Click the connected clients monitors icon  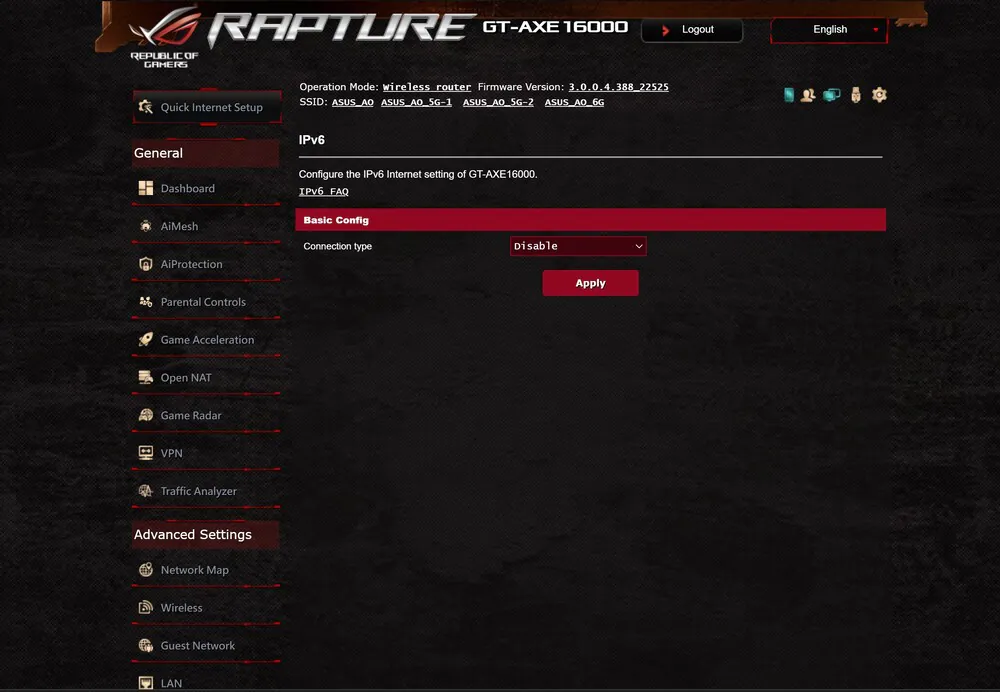coord(832,95)
